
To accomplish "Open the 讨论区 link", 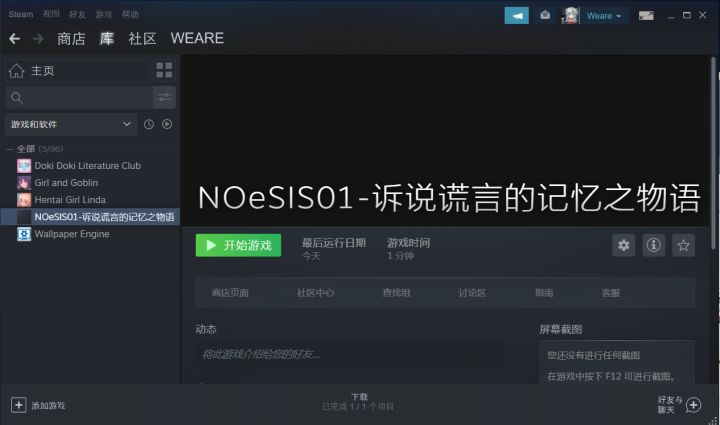I will 472,293.
